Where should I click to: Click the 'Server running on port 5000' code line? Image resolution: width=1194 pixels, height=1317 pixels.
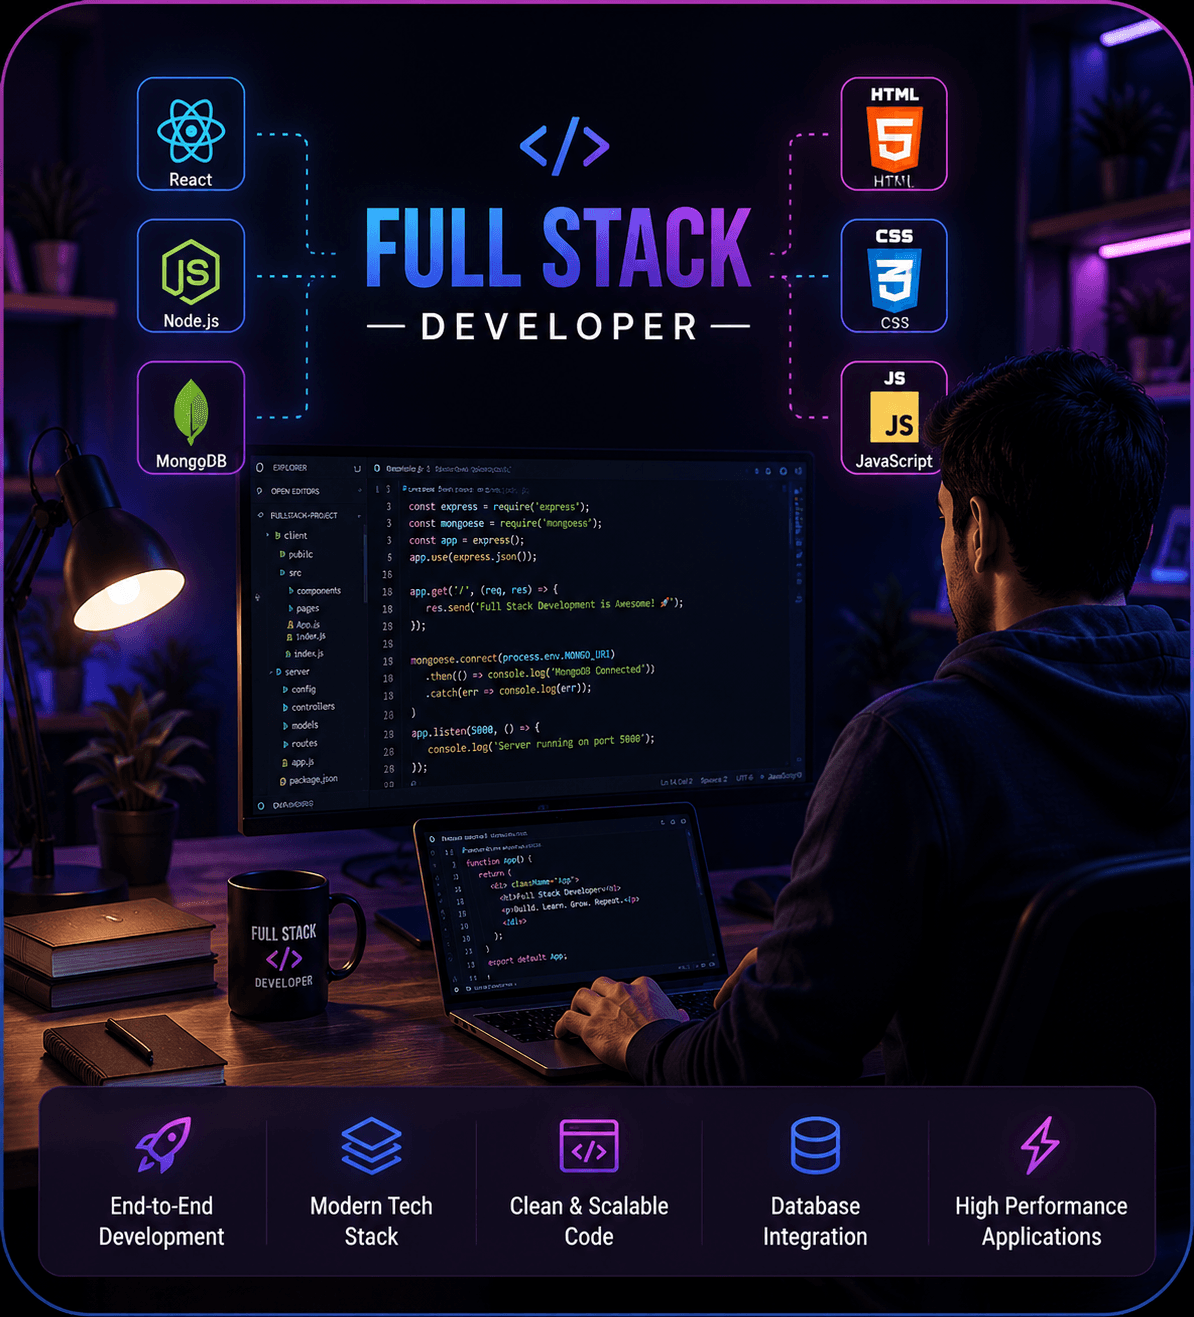pyautogui.click(x=541, y=744)
